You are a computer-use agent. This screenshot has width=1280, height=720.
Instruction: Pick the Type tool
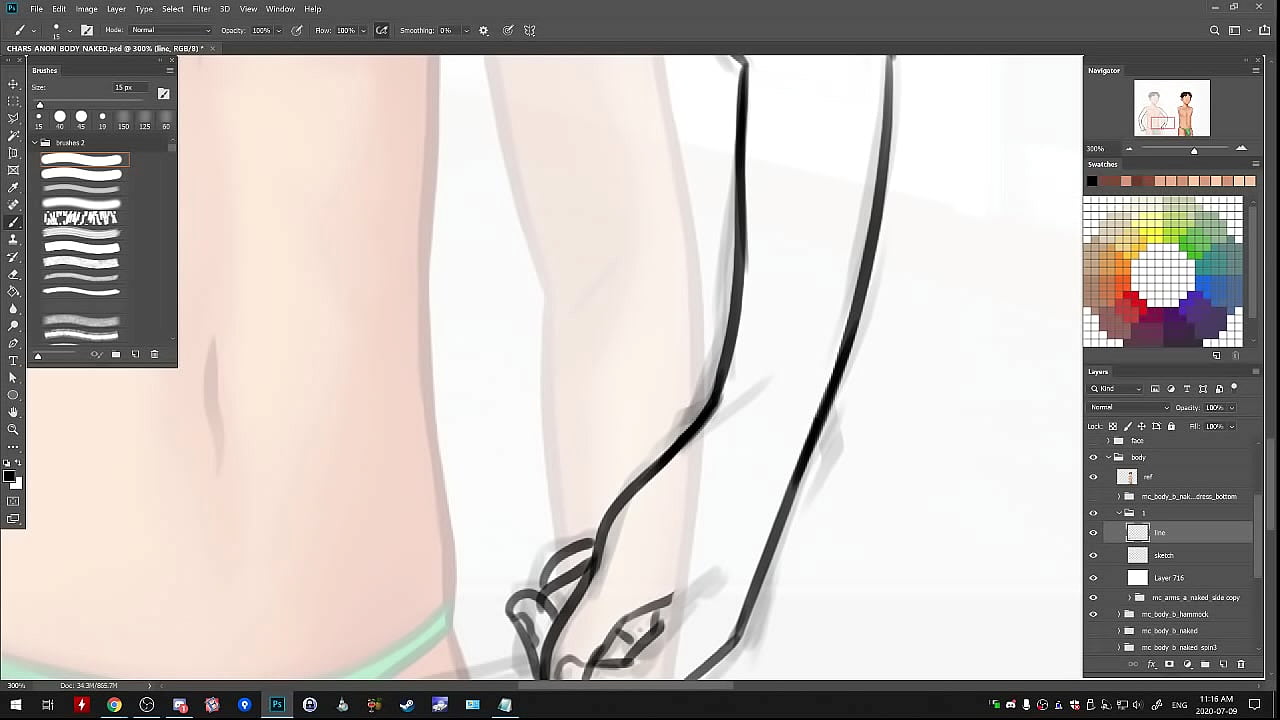coord(13,360)
